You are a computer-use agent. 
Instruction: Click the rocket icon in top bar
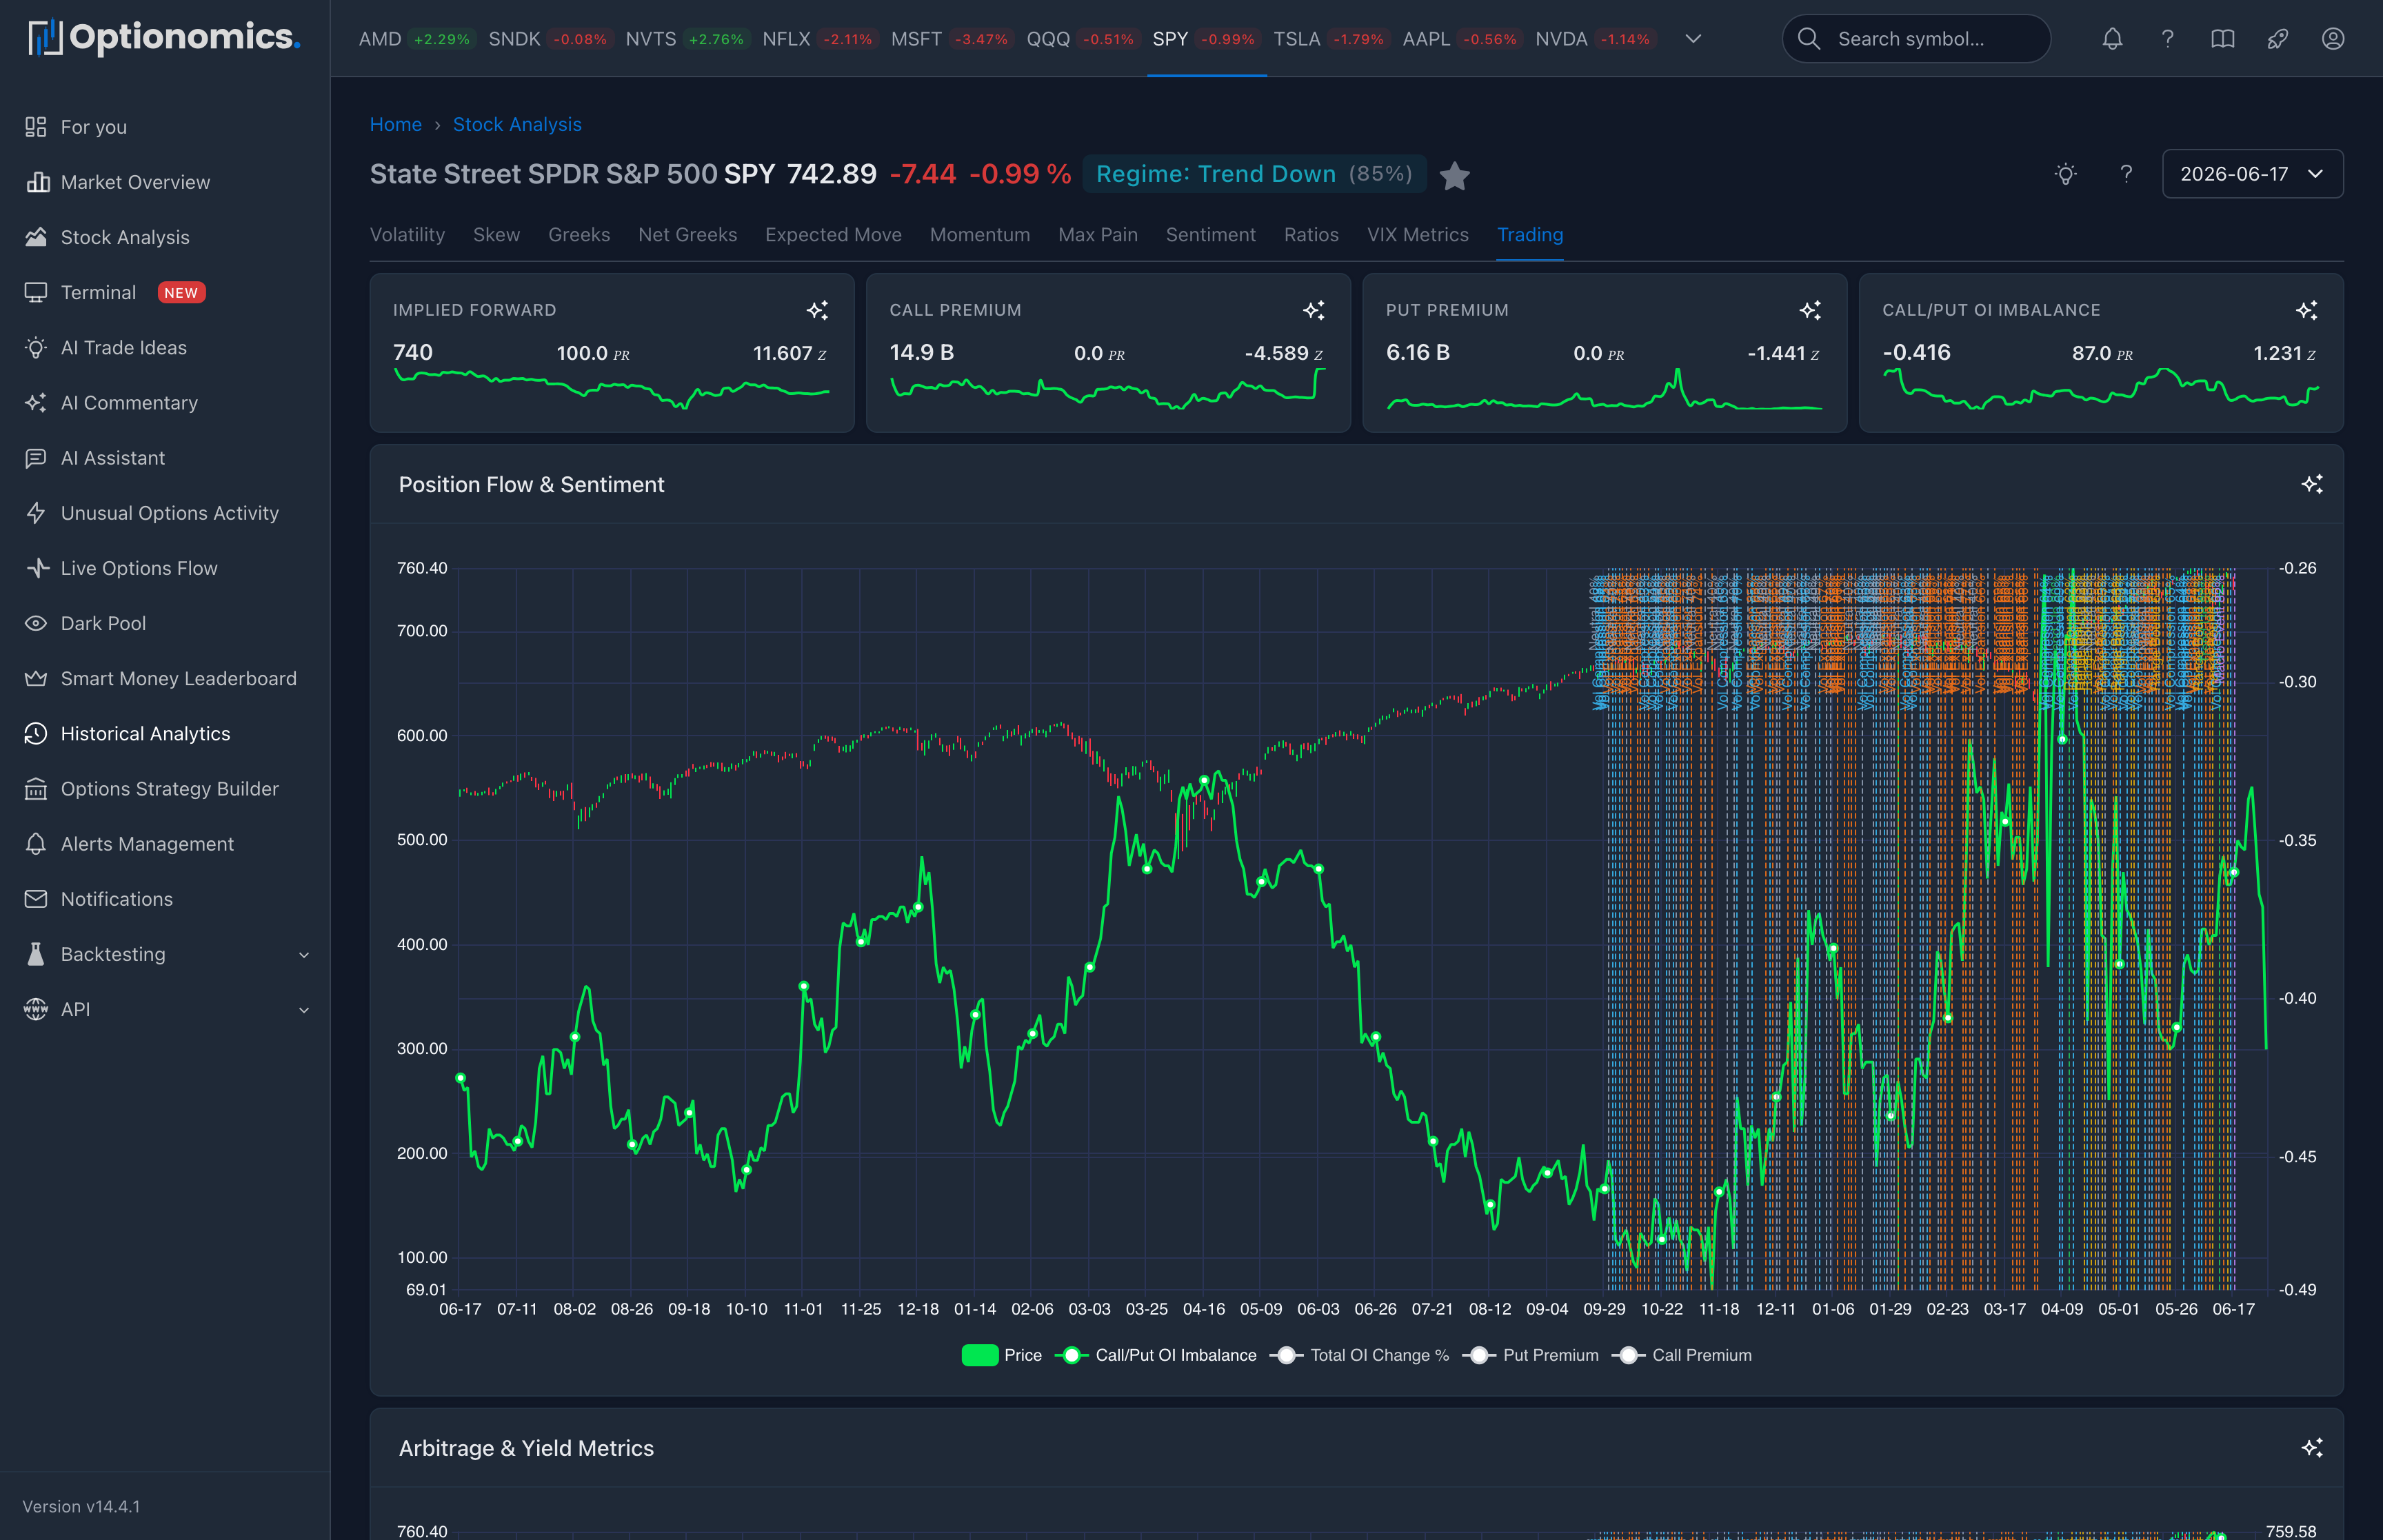point(2277,39)
